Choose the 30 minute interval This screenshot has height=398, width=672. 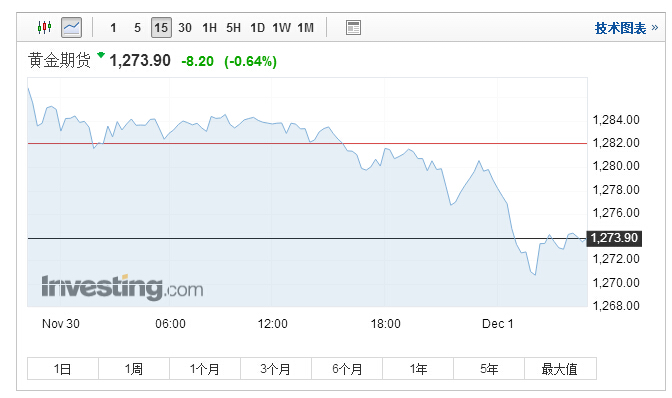click(185, 28)
